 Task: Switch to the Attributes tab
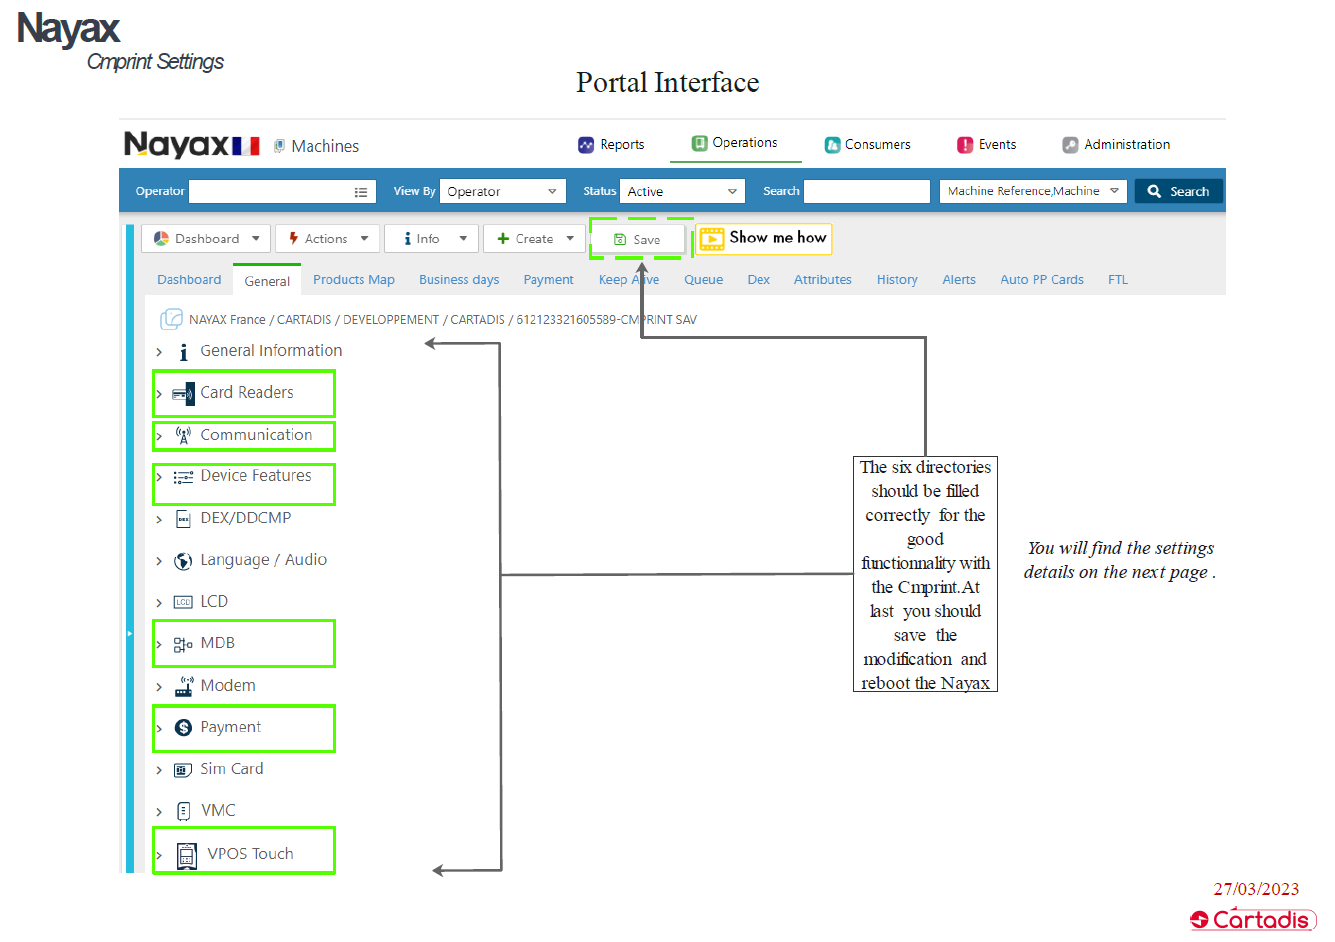point(823,280)
